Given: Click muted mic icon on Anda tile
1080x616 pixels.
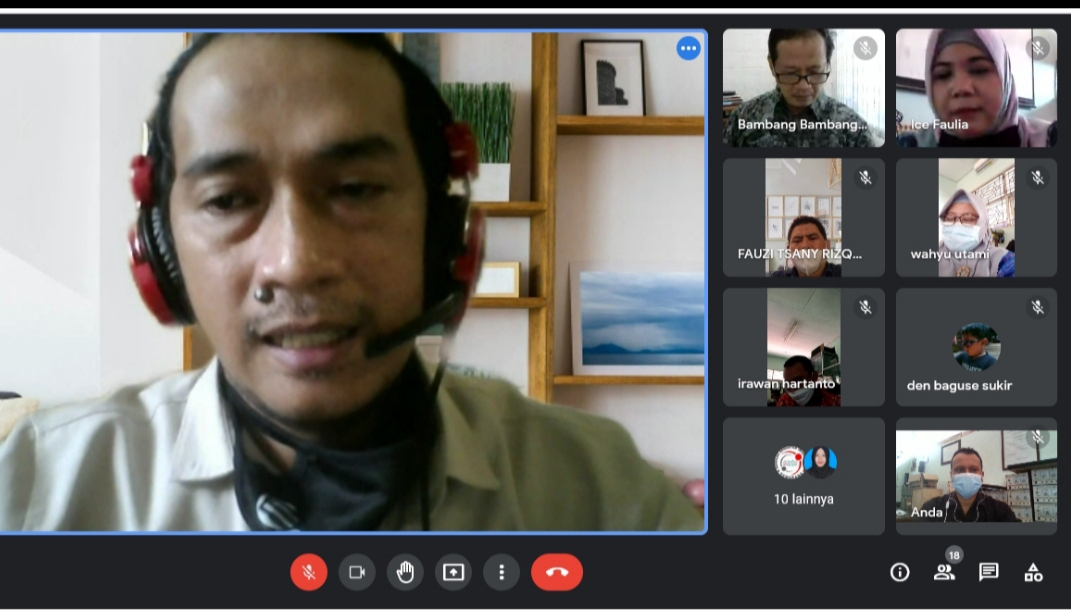Looking at the screenshot, I should (x=1037, y=437).
